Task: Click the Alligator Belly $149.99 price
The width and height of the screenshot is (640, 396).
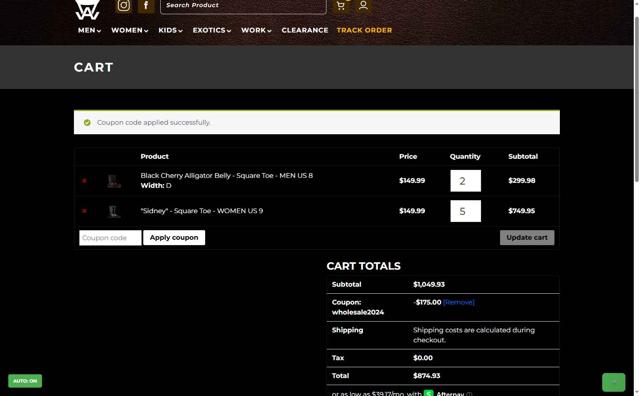Action: tap(412, 180)
